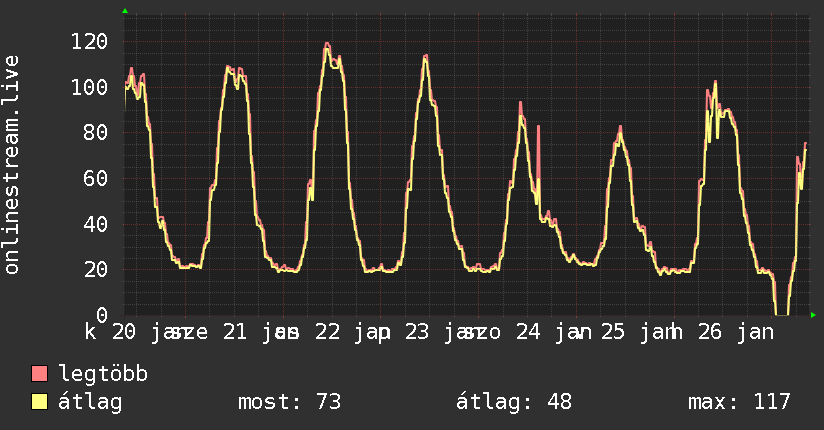Click the 24 jan date label

(554, 332)
